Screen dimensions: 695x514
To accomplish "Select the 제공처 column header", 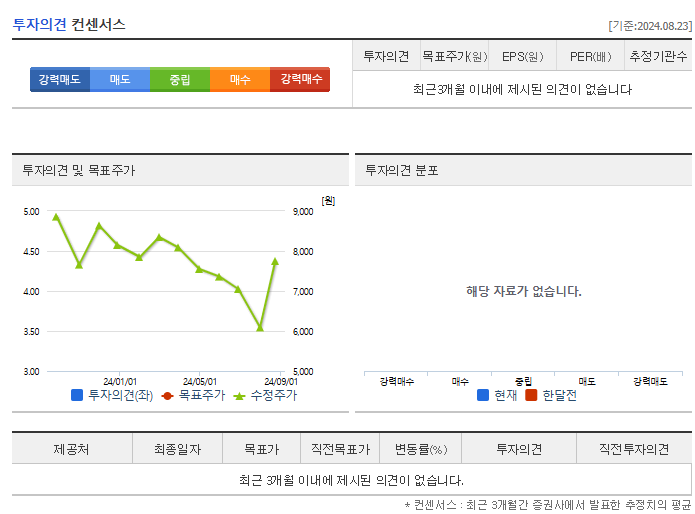I will (x=71, y=449).
